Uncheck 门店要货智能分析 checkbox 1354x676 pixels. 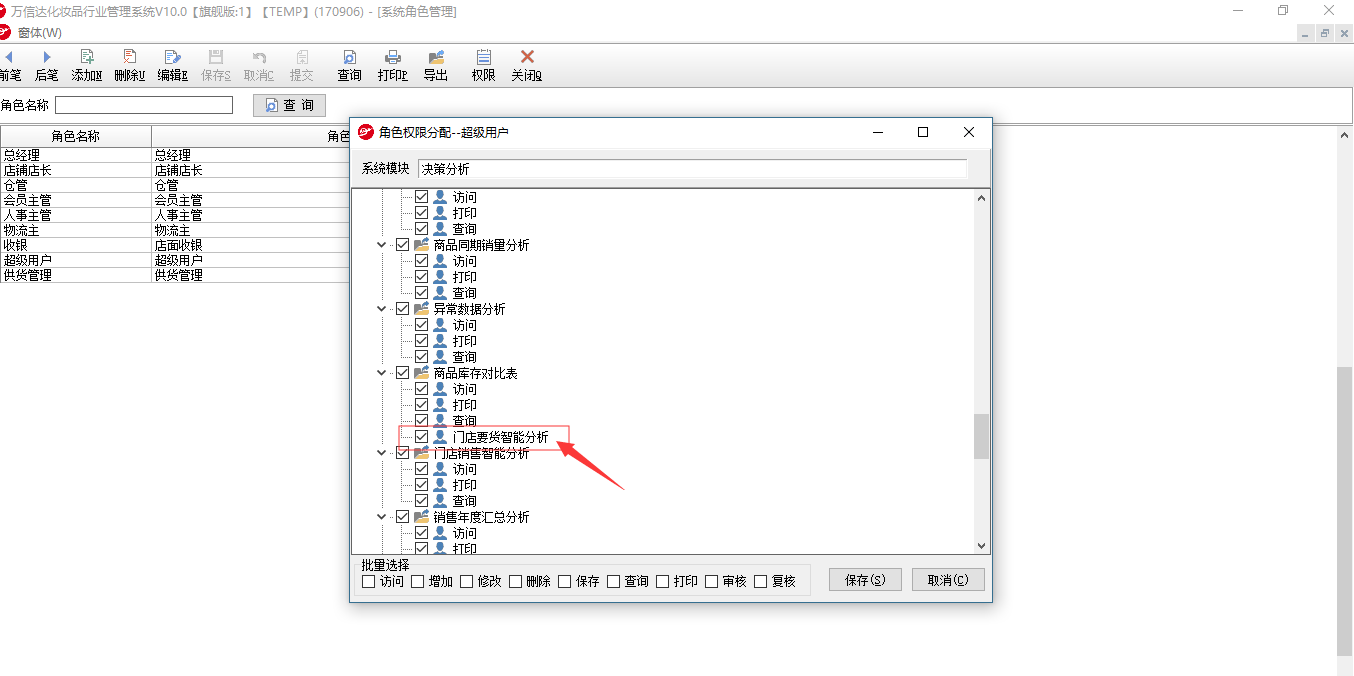pyautogui.click(x=421, y=437)
